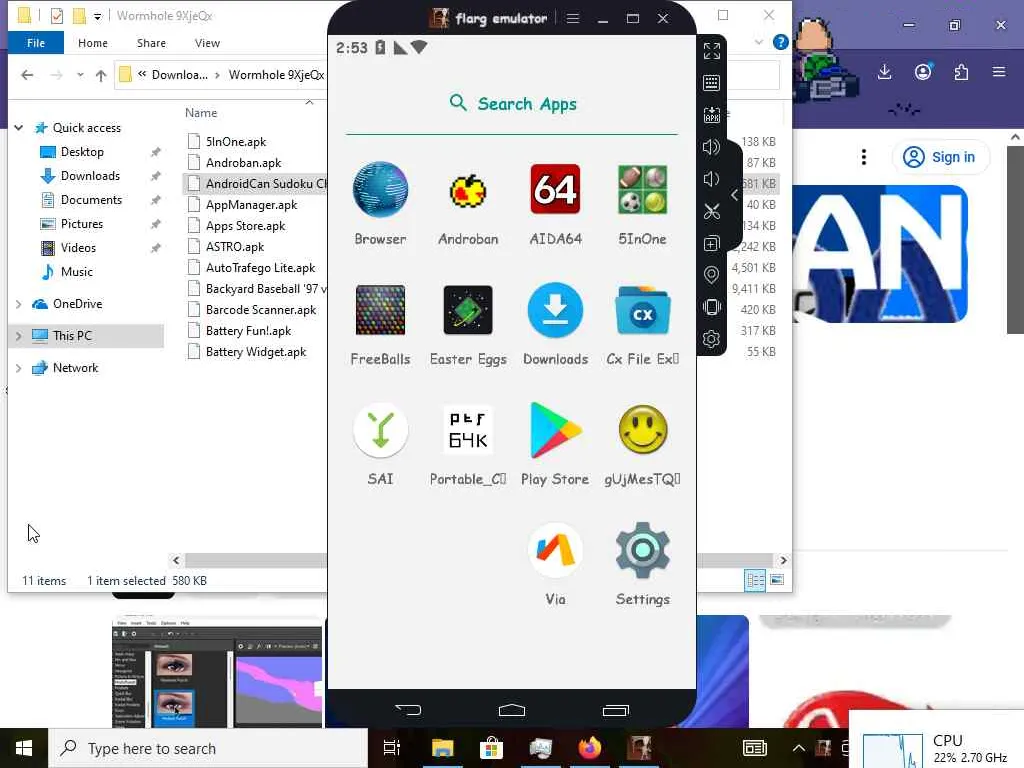The height and width of the screenshot is (768, 1024).
Task: Tap the Android recent apps button
Action: pos(615,710)
